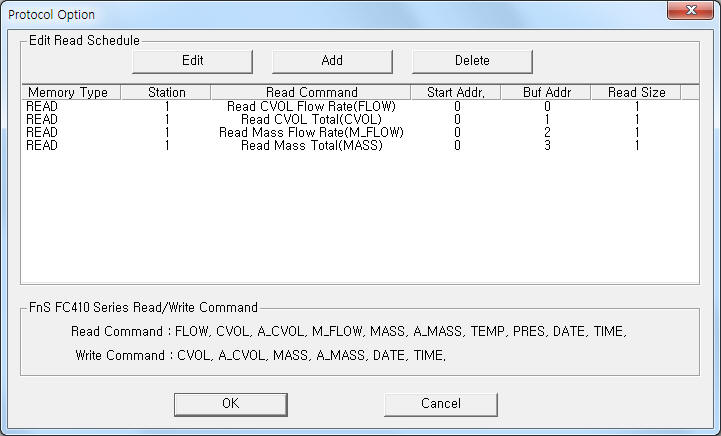
Task: Click the Read Size column header
Action: click(636, 92)
